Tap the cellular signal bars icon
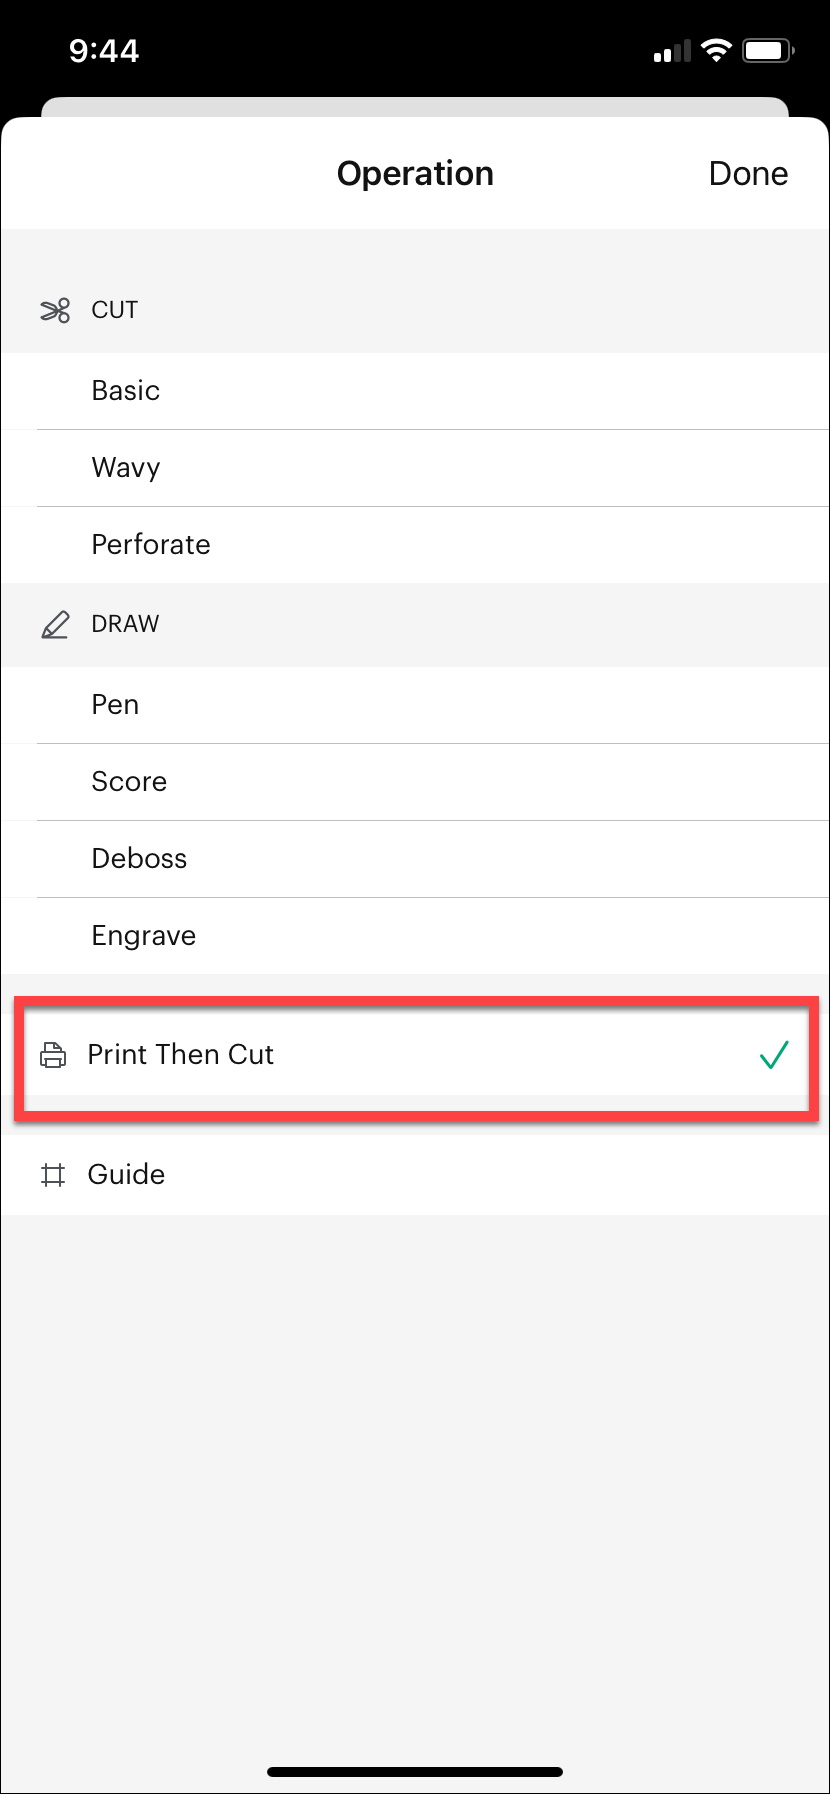Screen dimensions: 830x1794 tap(672, 52)
